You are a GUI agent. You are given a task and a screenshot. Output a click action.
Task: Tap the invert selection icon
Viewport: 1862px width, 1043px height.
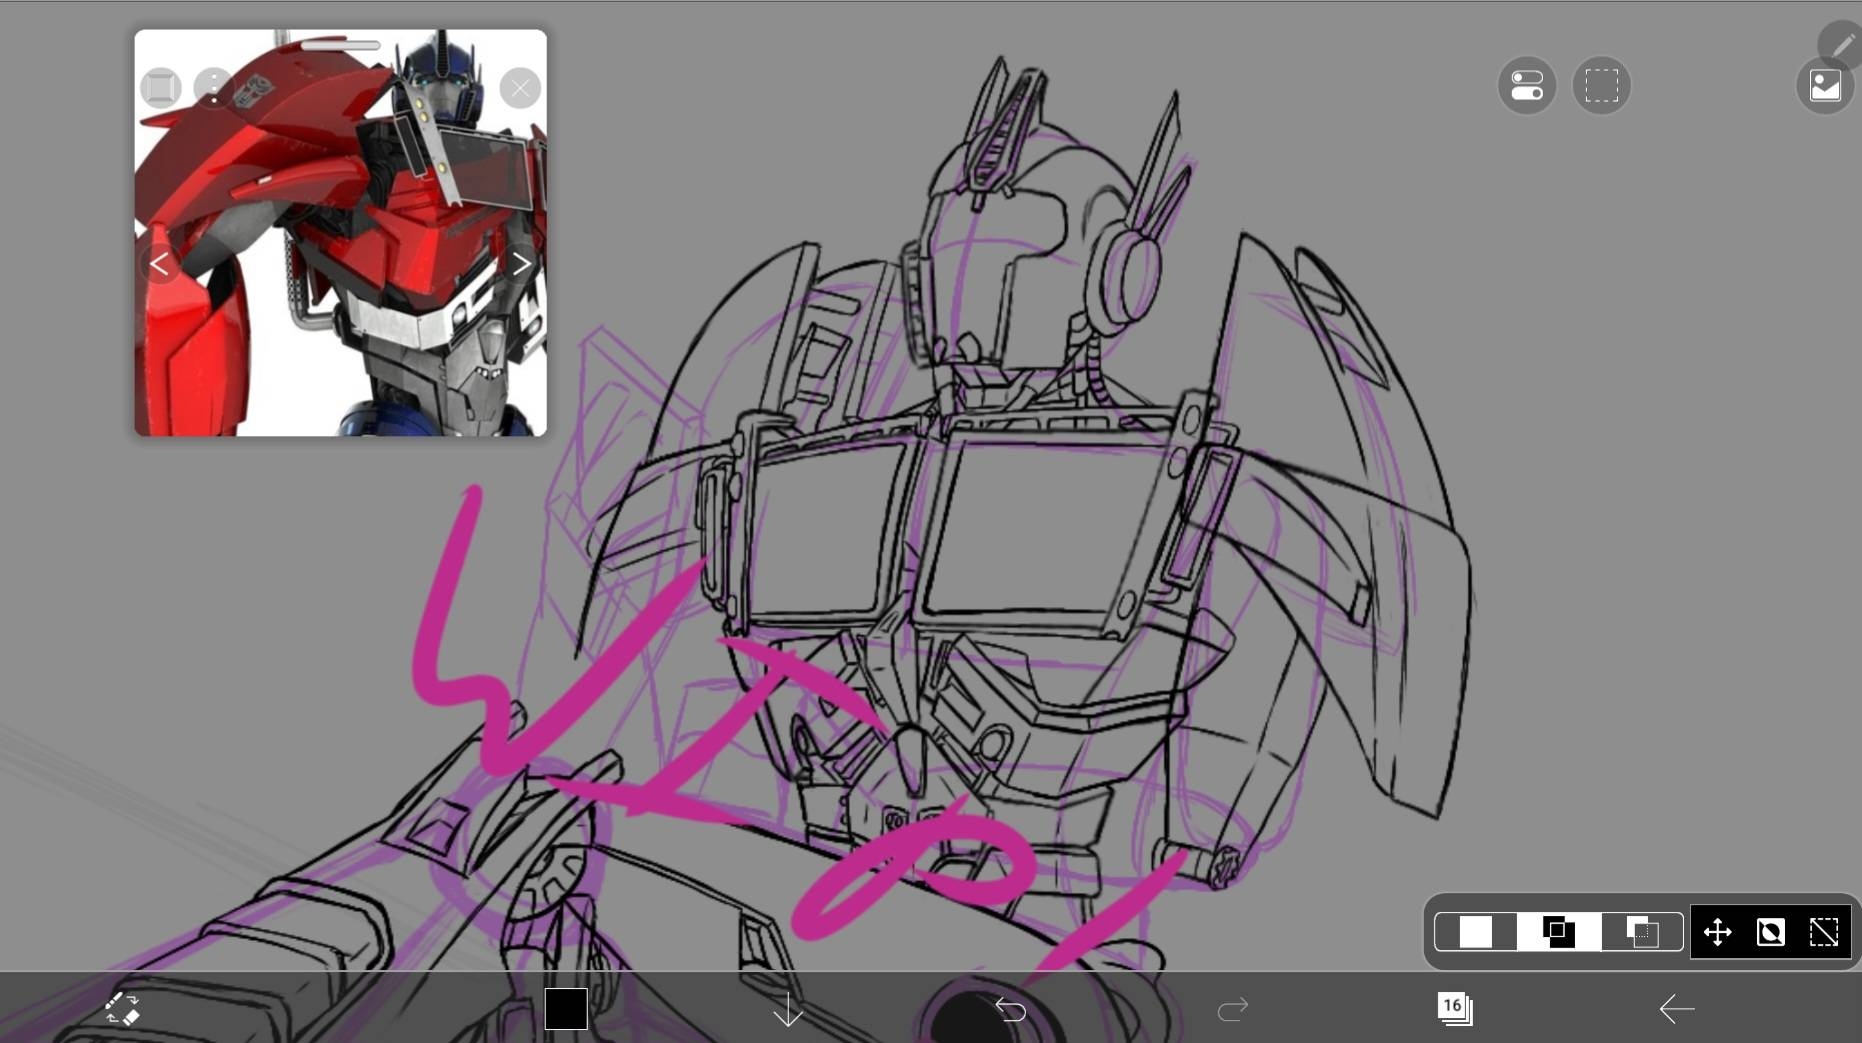[x=1770, y=932]
